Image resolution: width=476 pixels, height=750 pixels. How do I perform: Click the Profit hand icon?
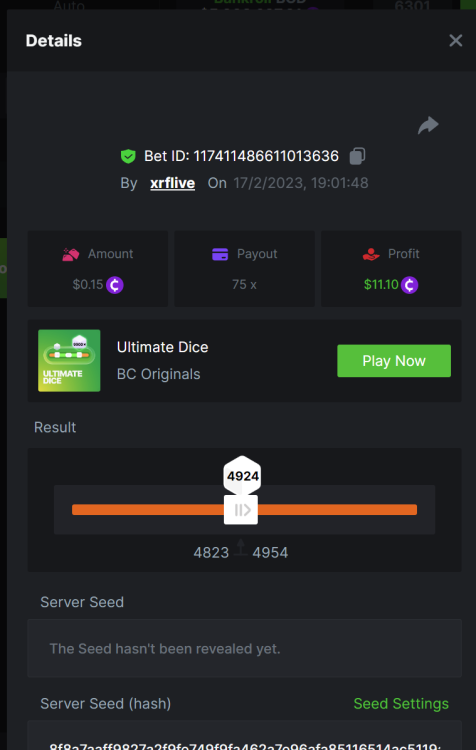(371, 254)
